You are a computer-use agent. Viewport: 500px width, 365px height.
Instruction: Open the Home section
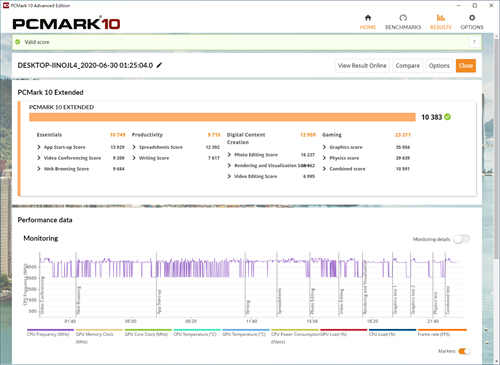pyautogui.click(x=368, y=22)
